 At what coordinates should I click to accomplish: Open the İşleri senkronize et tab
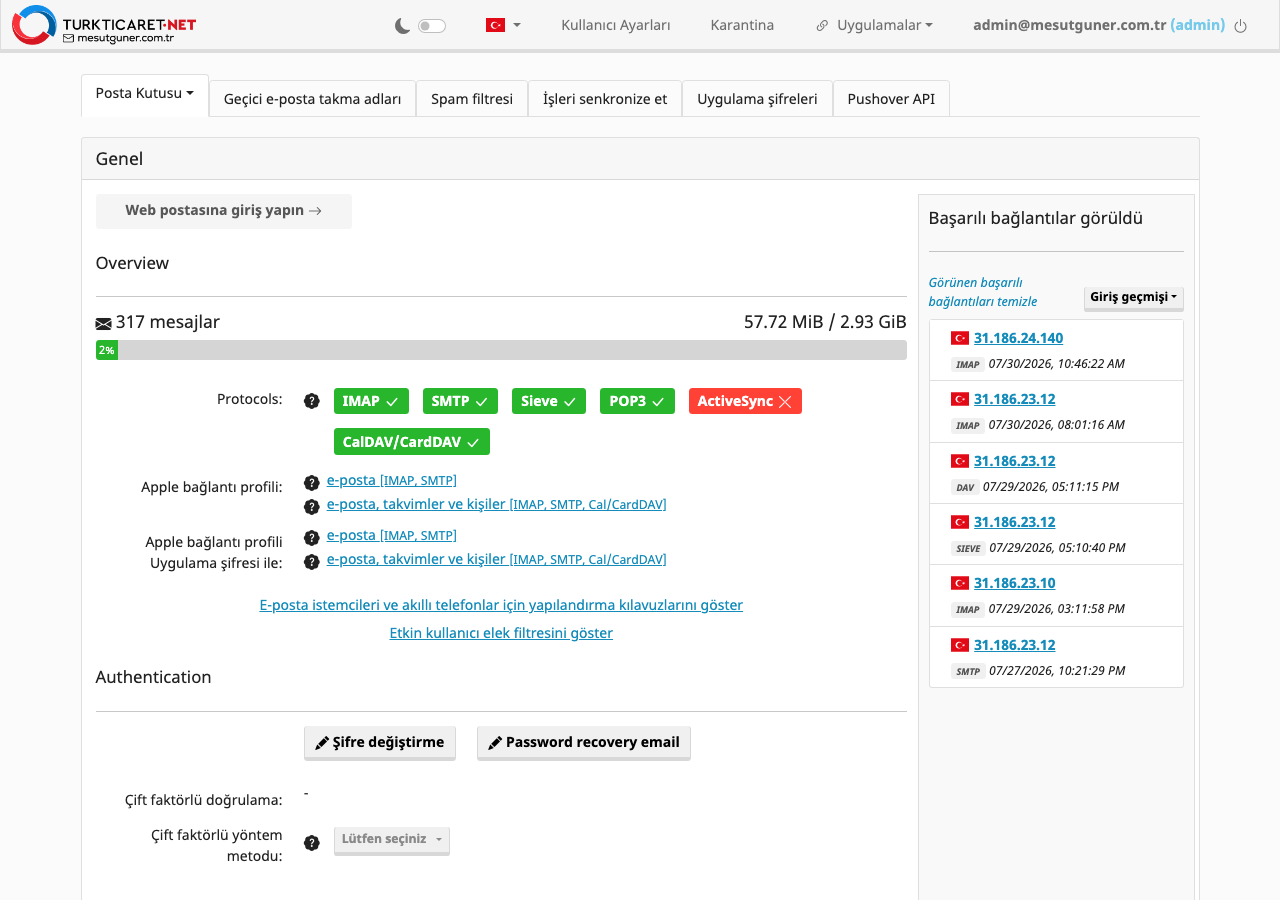coord(605,99)
